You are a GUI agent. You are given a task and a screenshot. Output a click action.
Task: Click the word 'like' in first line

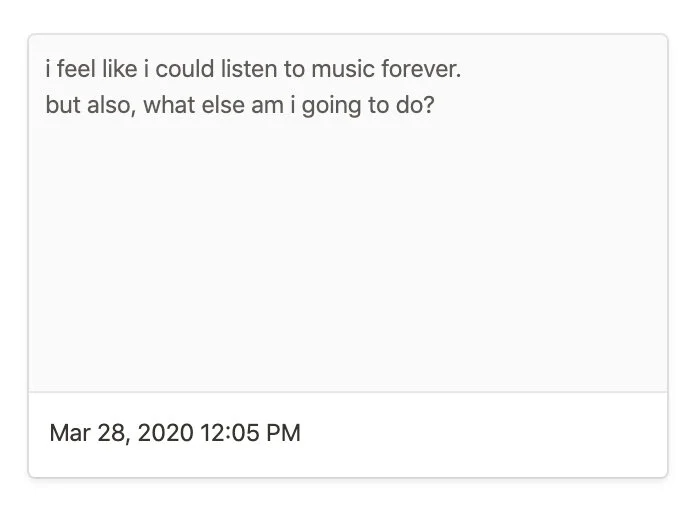pos(119,71)
